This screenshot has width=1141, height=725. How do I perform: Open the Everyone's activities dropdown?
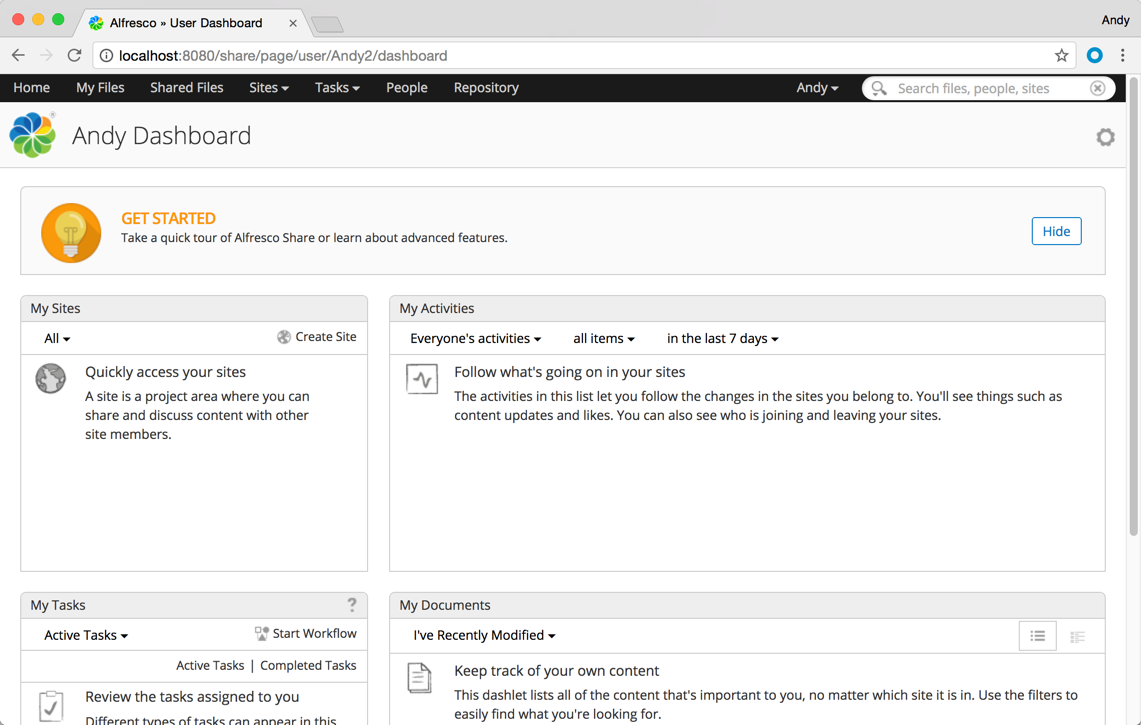pos(475,338)
